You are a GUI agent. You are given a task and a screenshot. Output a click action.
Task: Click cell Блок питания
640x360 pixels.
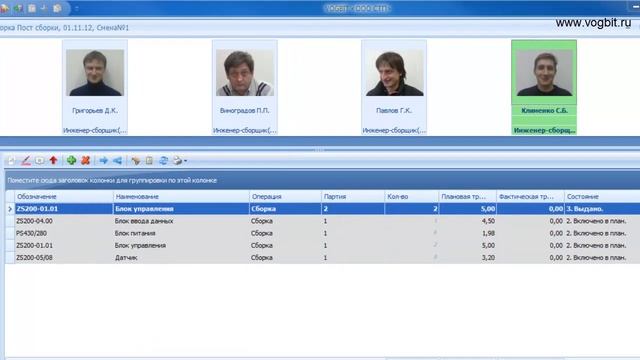pyautogui.click(x=181, y=233)
